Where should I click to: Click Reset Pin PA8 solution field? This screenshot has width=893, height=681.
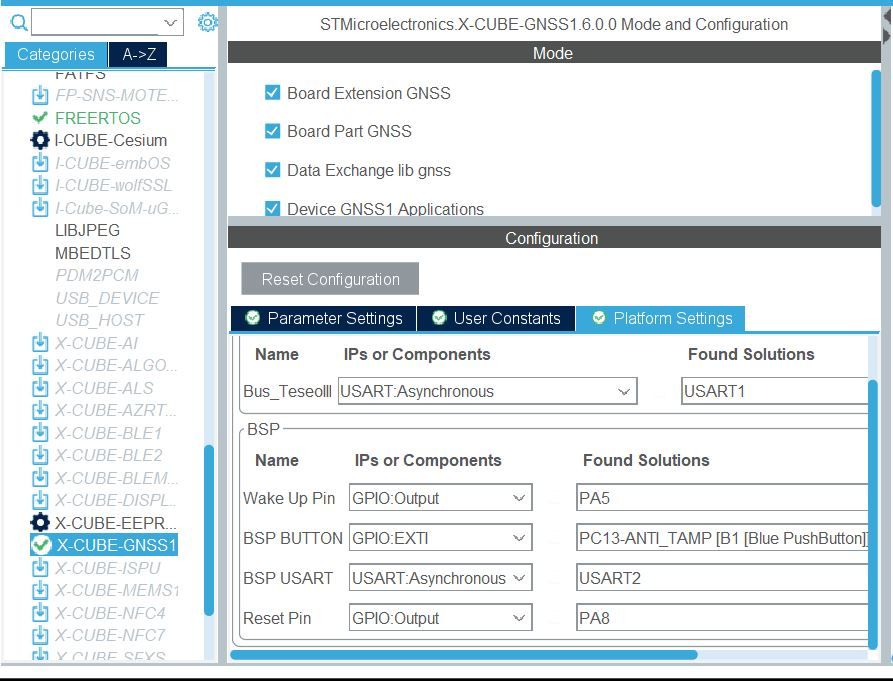click(x=722, y=618)
